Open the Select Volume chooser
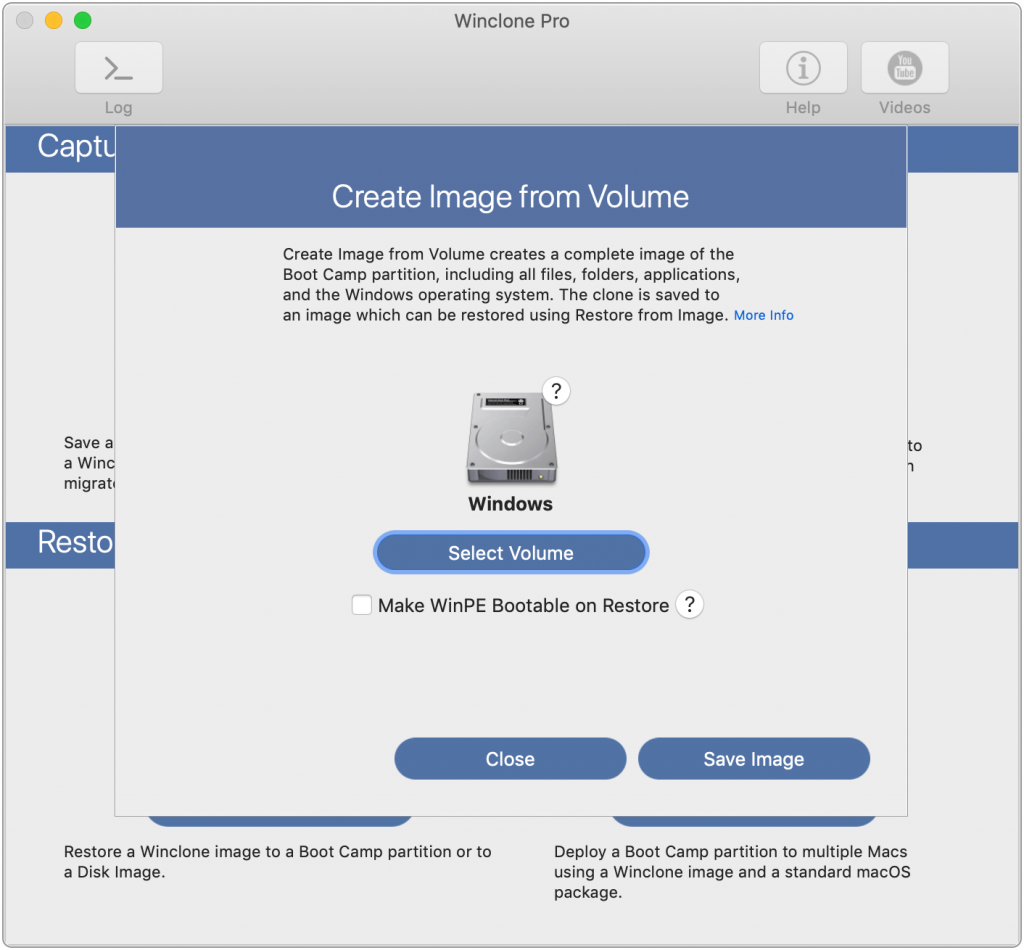 coord(511,552)
